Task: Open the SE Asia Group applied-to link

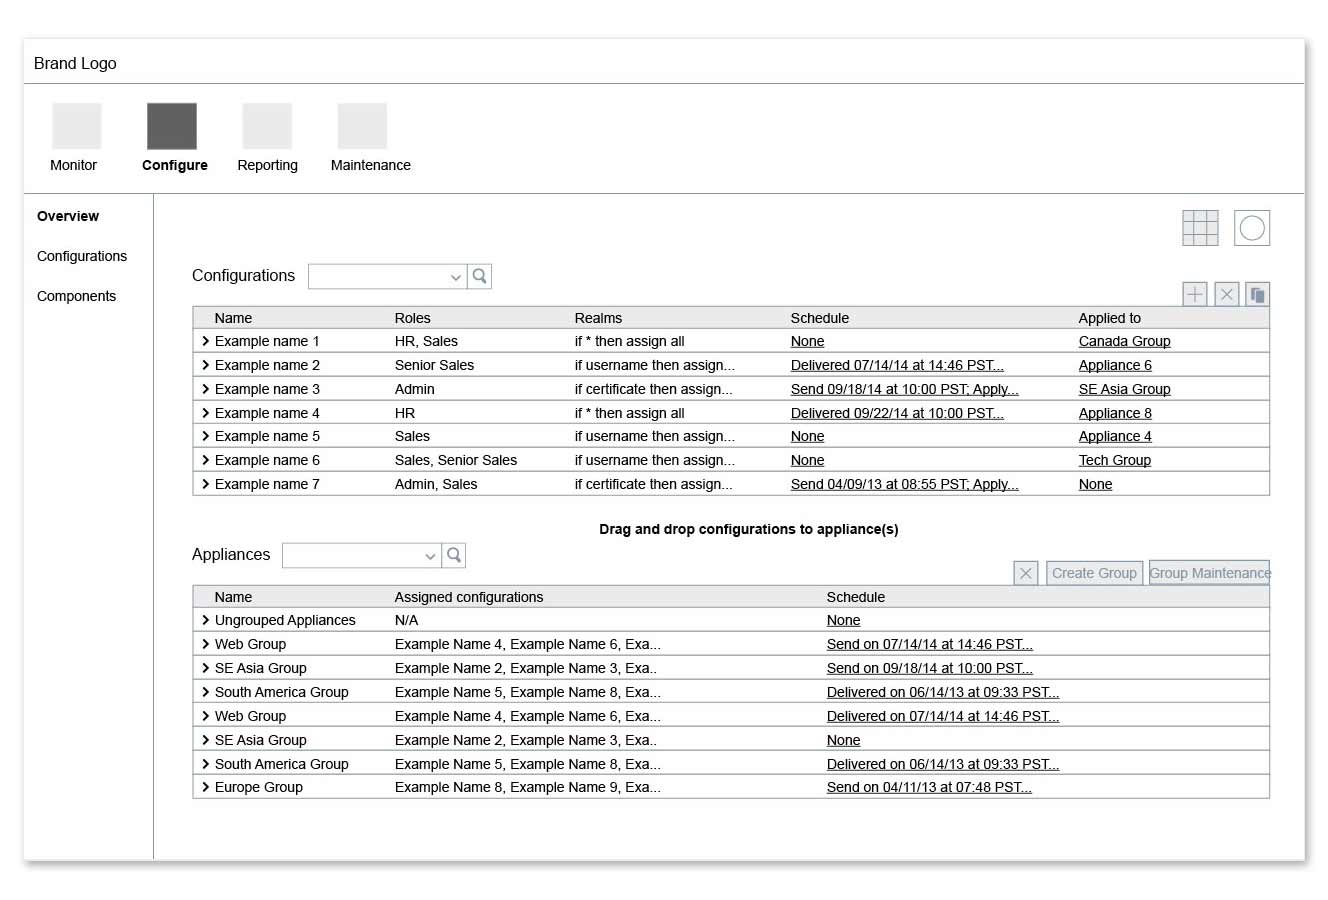Action: pyautogui.click(x=1124, y=389)
